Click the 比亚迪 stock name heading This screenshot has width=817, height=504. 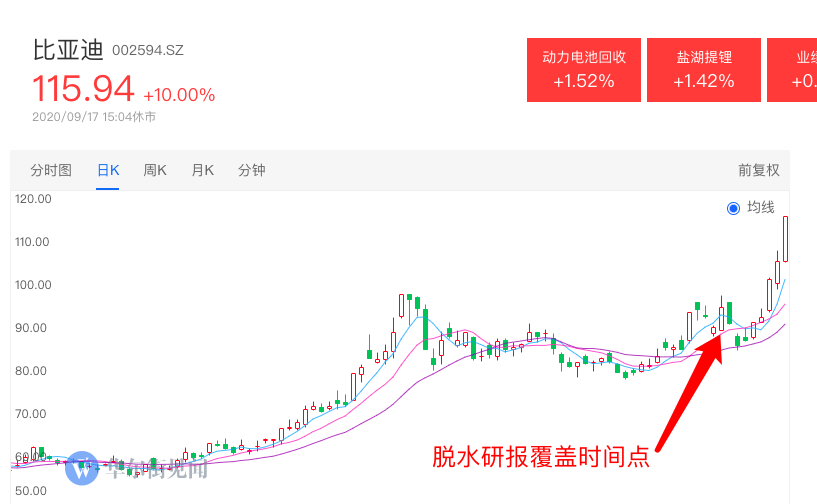pyautogui.click(x=68, y=50)
